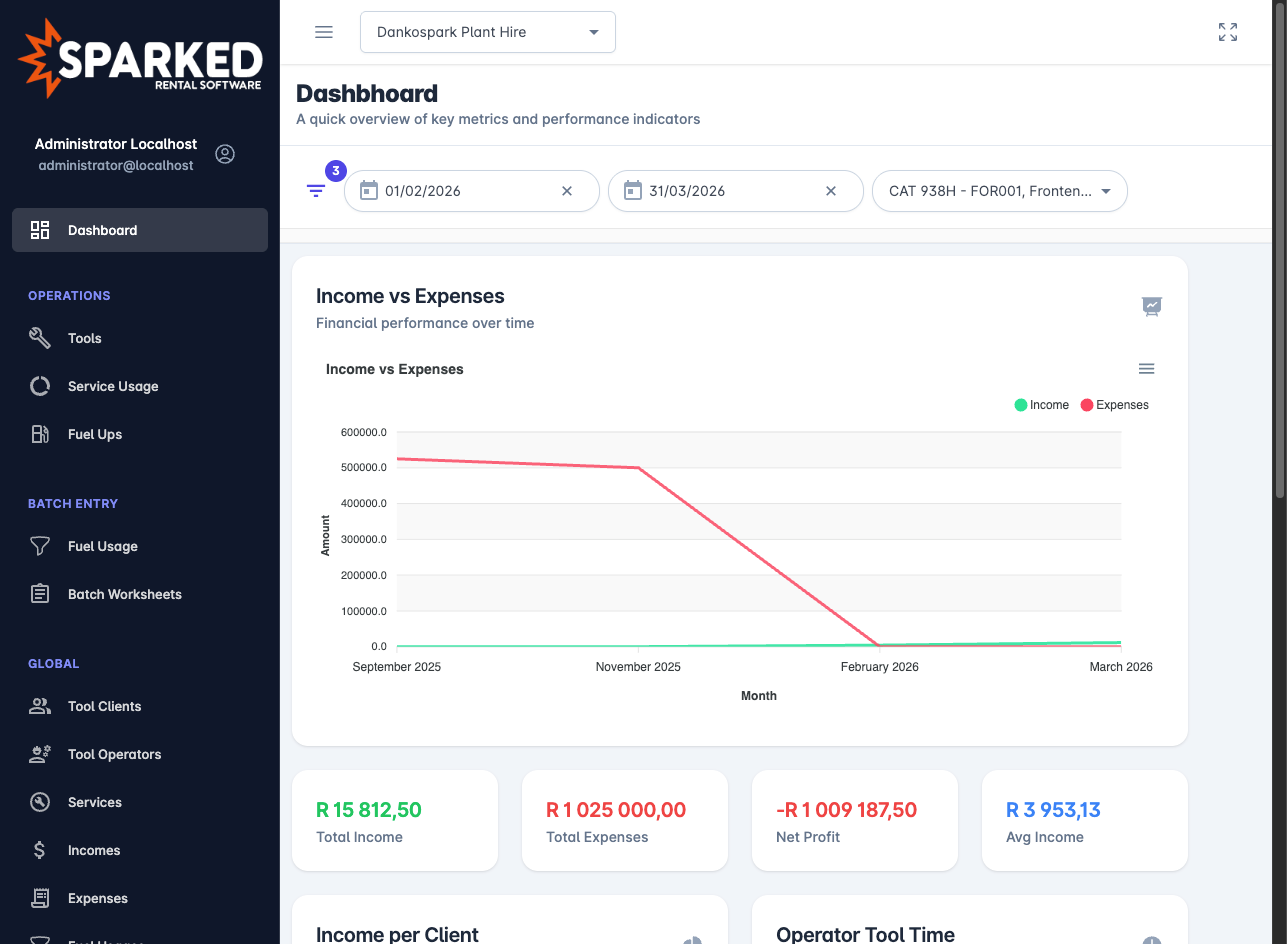Open Service Usage from the sidebar
Screen dimensions: 1287x944
coord(40,386)
